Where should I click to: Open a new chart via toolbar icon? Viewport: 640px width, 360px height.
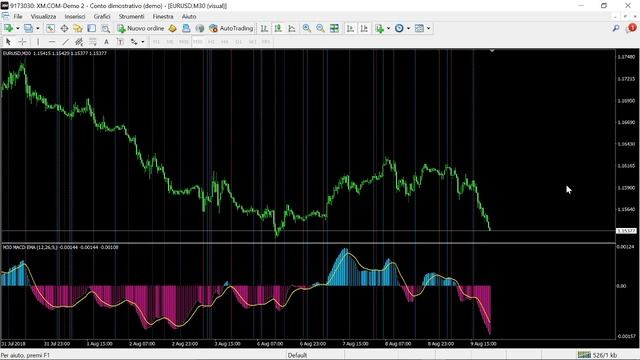tap(8, 28)
